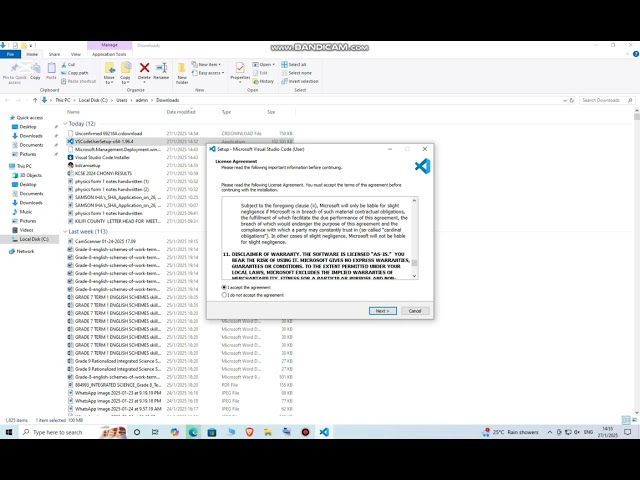This screenshot has height=480, width=640.
Task: Sort by Date modified column header
Action: click(x=181, y=112)
